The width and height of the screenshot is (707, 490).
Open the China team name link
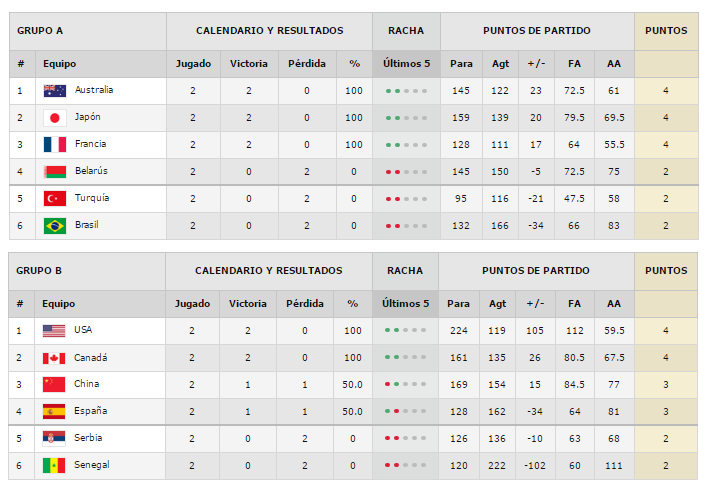(87, 384)
